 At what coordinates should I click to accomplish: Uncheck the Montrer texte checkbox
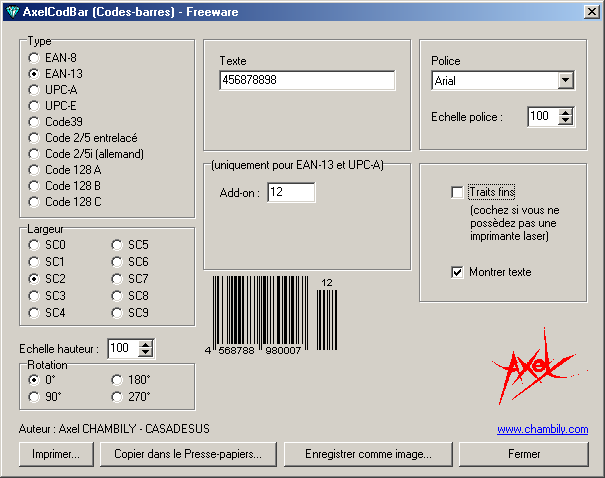[x=458, y=272]
